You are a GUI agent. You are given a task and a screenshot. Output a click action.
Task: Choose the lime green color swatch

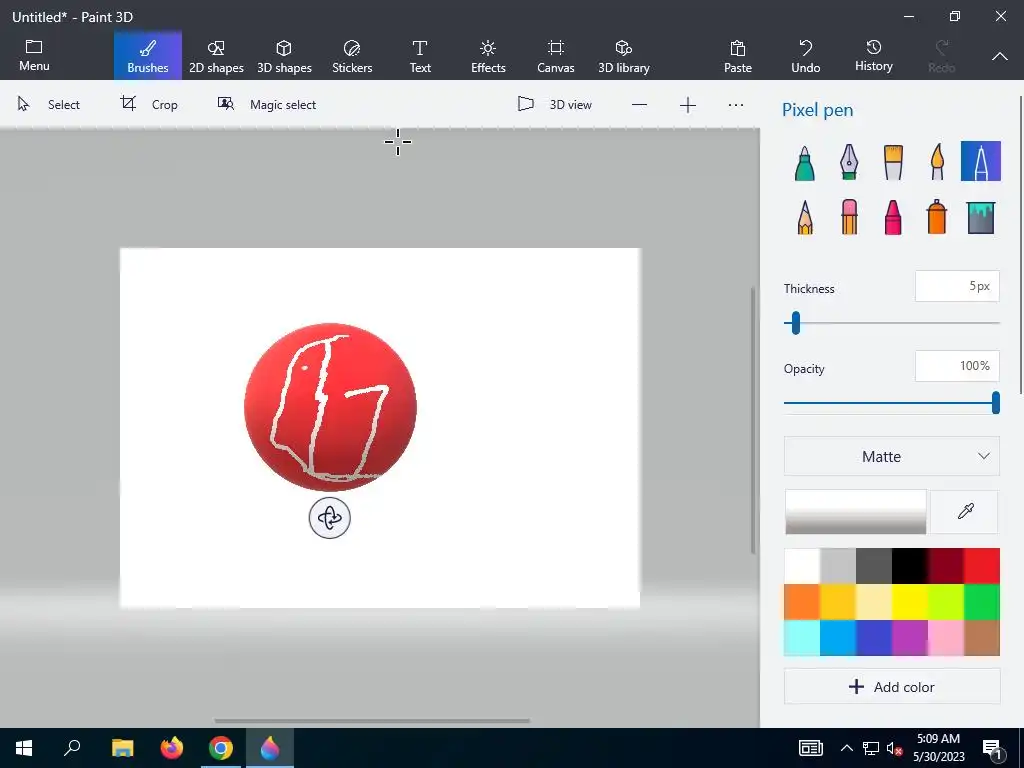click(x=946, y=601)
